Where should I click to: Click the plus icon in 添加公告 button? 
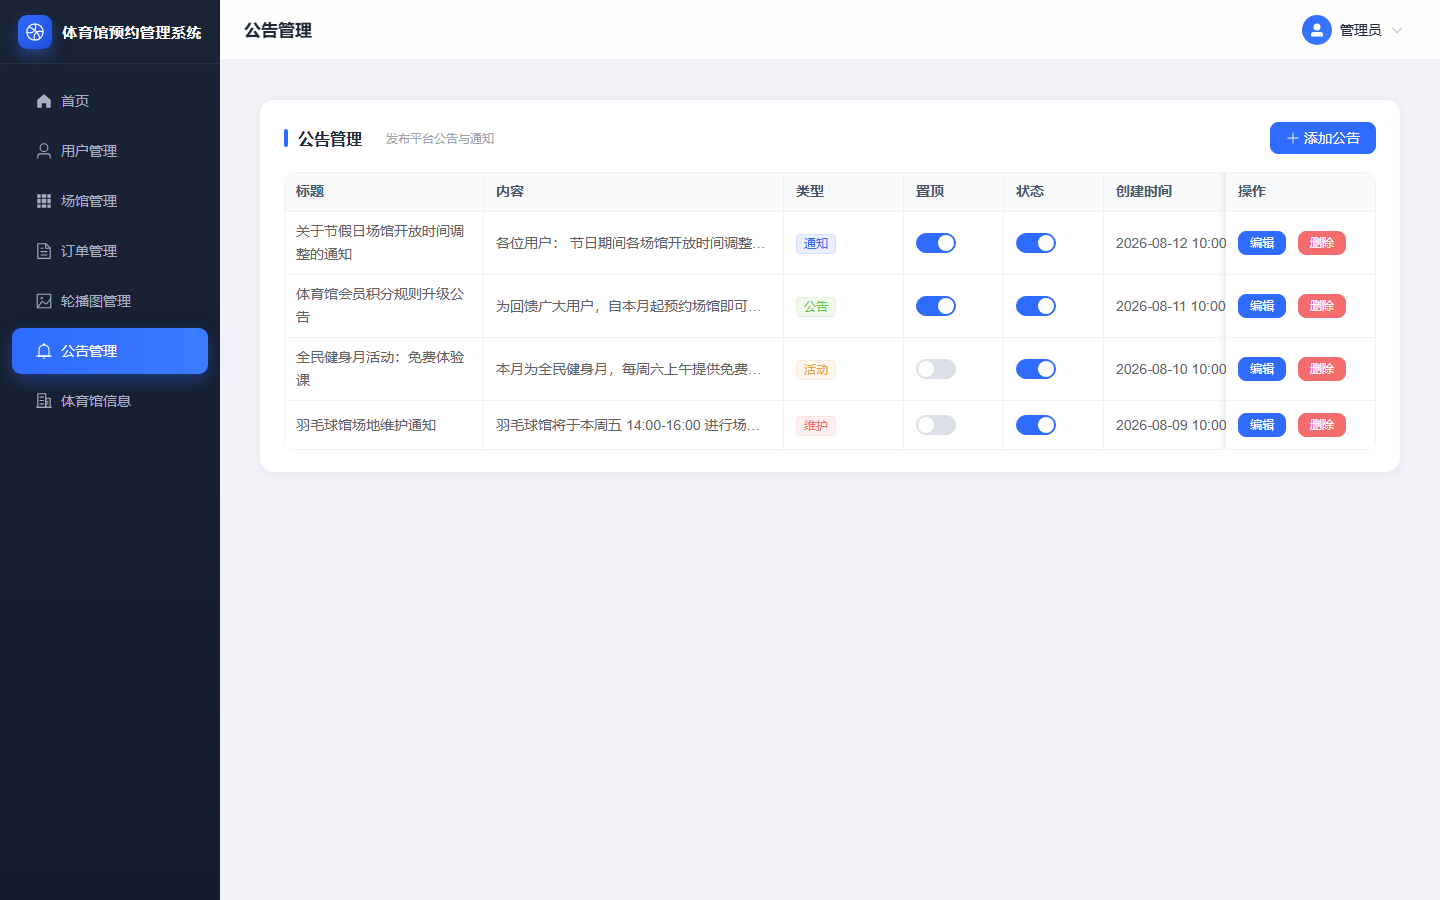coord(1293,138)
